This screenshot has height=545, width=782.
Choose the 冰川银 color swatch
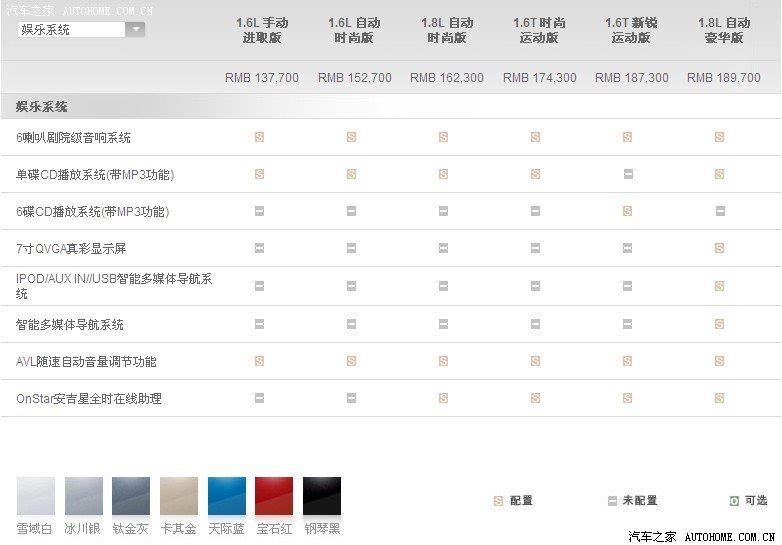coord(84,496)
